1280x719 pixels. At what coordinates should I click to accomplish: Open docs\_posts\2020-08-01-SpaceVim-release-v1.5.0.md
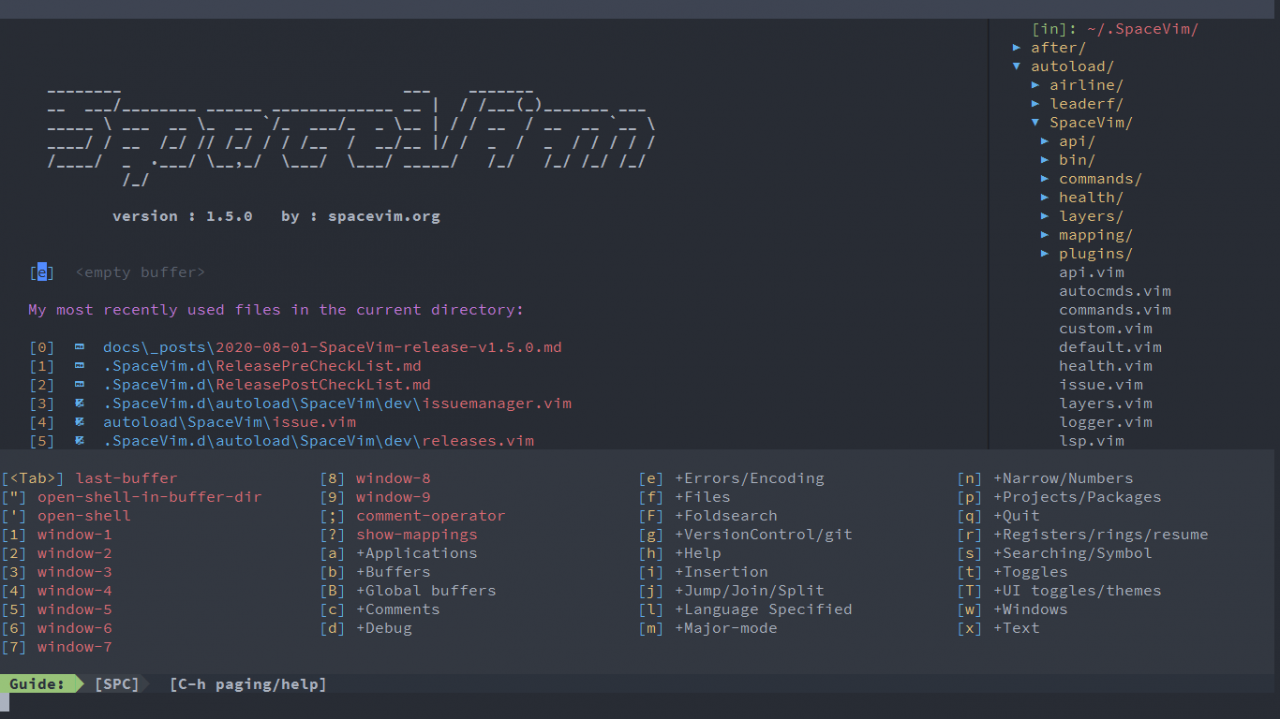tap(332, 347)
